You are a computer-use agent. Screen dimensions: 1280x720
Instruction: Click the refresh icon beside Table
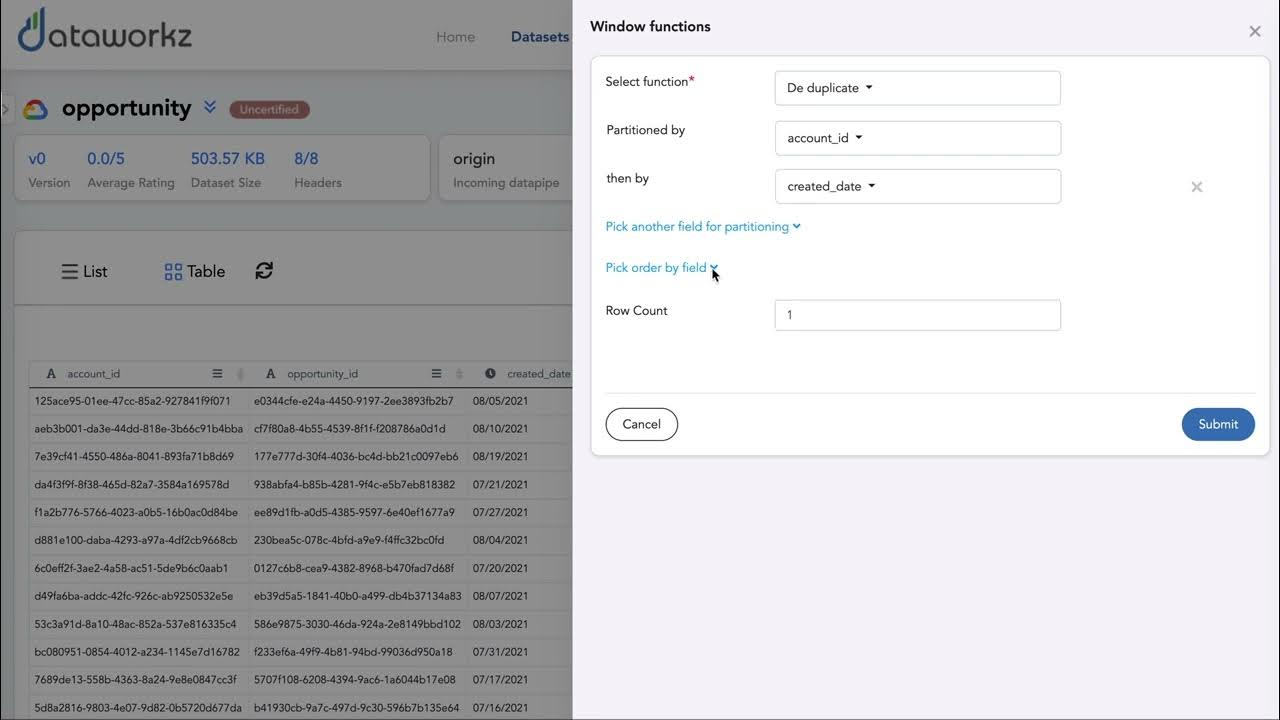coord(264,271)
